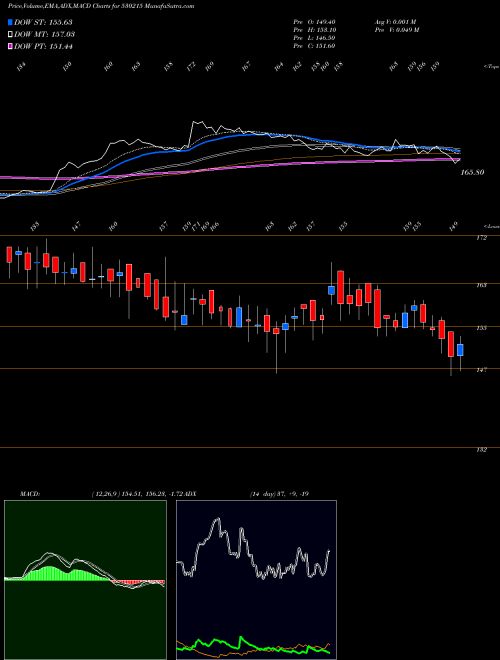Select the 'DOW MT: 157.03' legend text
This screenshot has height=660, width=500.
(x=45, y=34)
